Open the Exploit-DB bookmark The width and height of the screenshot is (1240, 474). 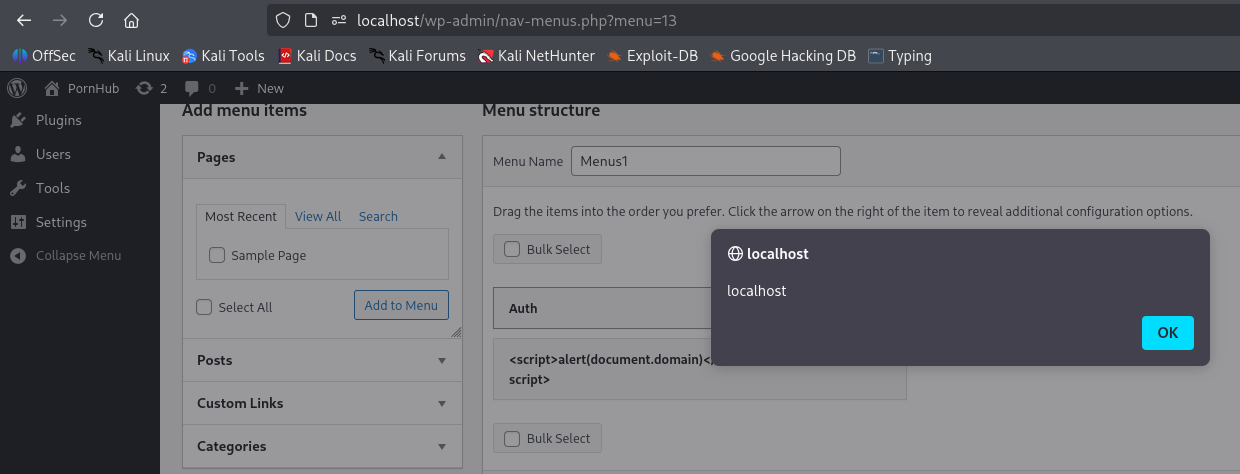click(x=652, y=56)
